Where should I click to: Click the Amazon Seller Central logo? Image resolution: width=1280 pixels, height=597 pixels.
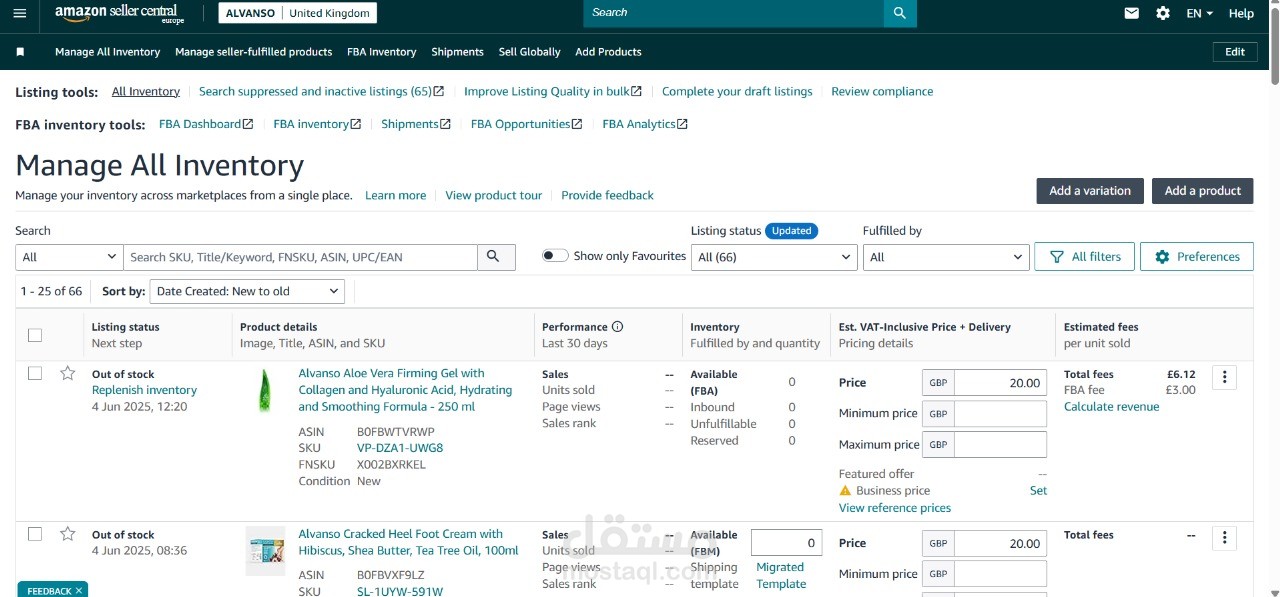119,13
